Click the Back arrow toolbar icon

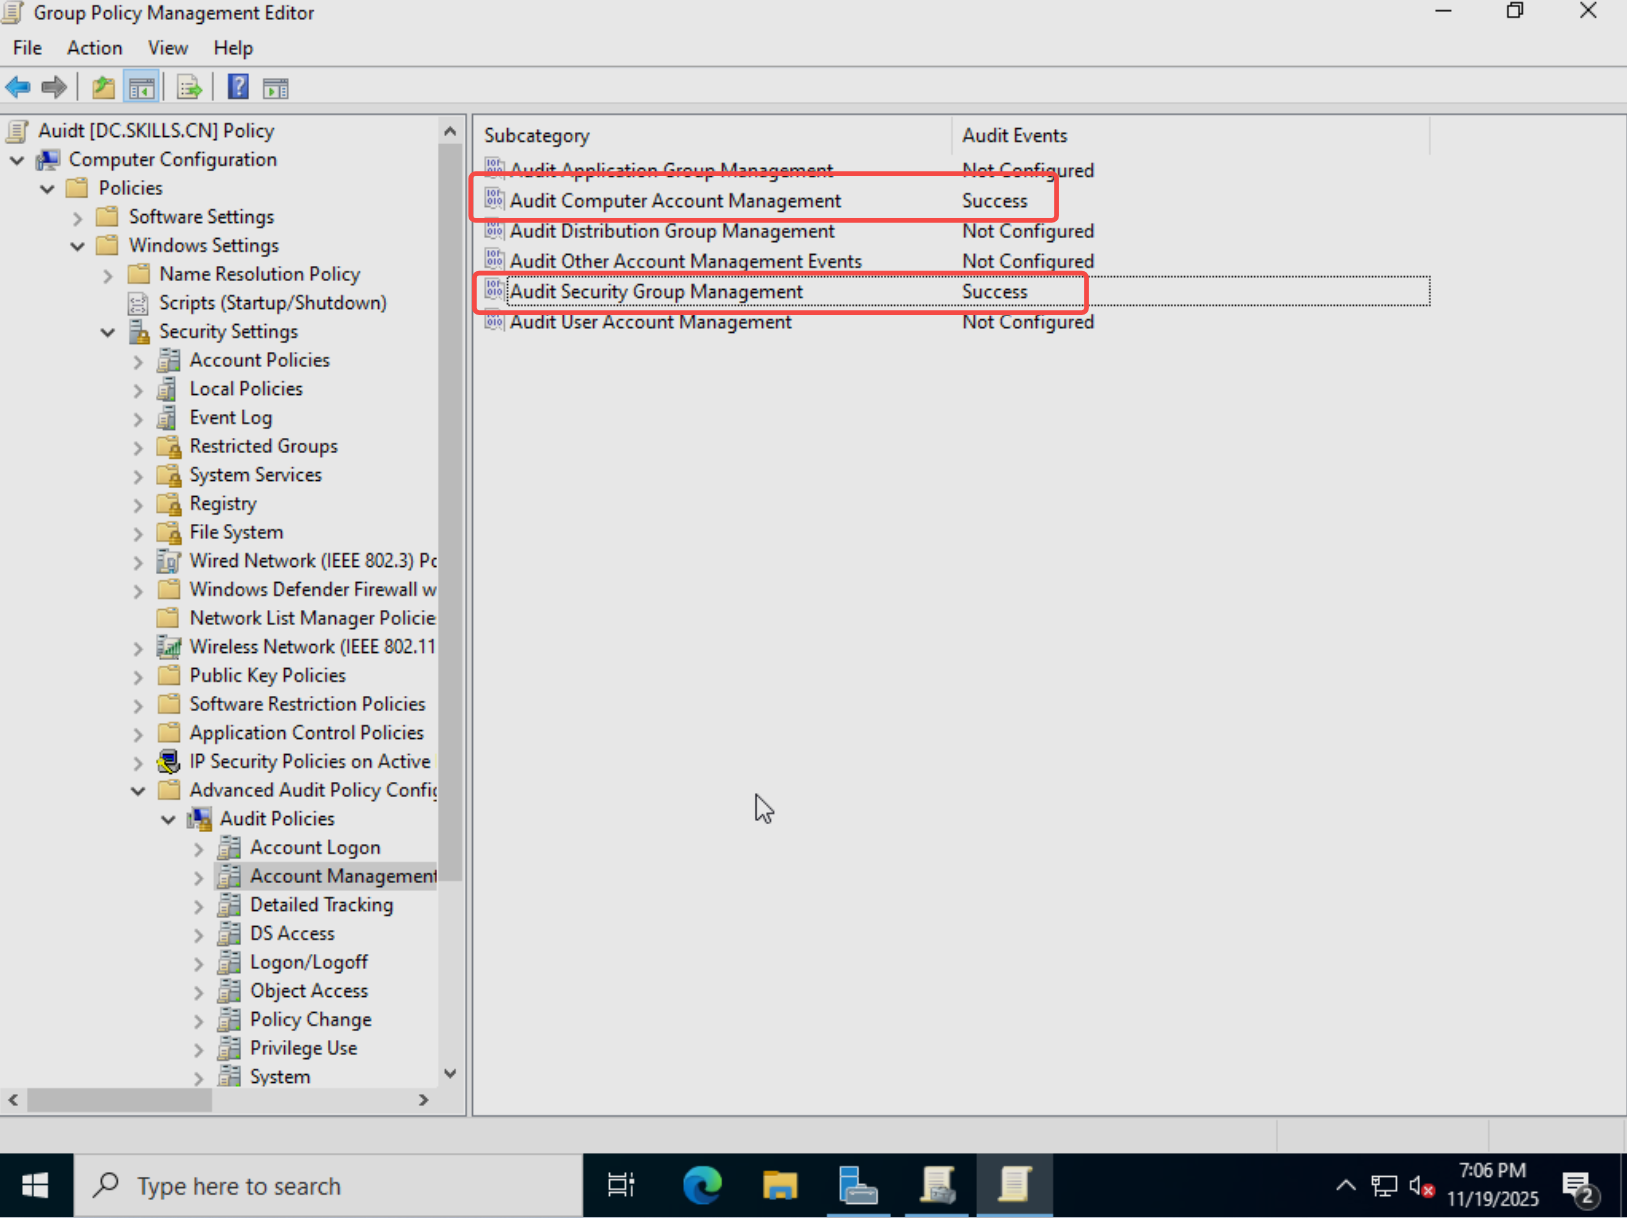[x=18, y=88]
